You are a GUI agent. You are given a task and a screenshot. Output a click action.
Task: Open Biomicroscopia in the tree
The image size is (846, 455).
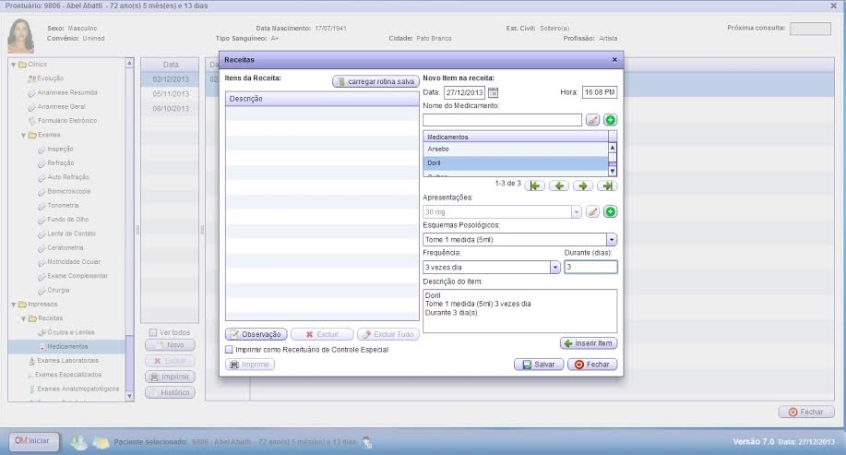[x=69, y=191]
